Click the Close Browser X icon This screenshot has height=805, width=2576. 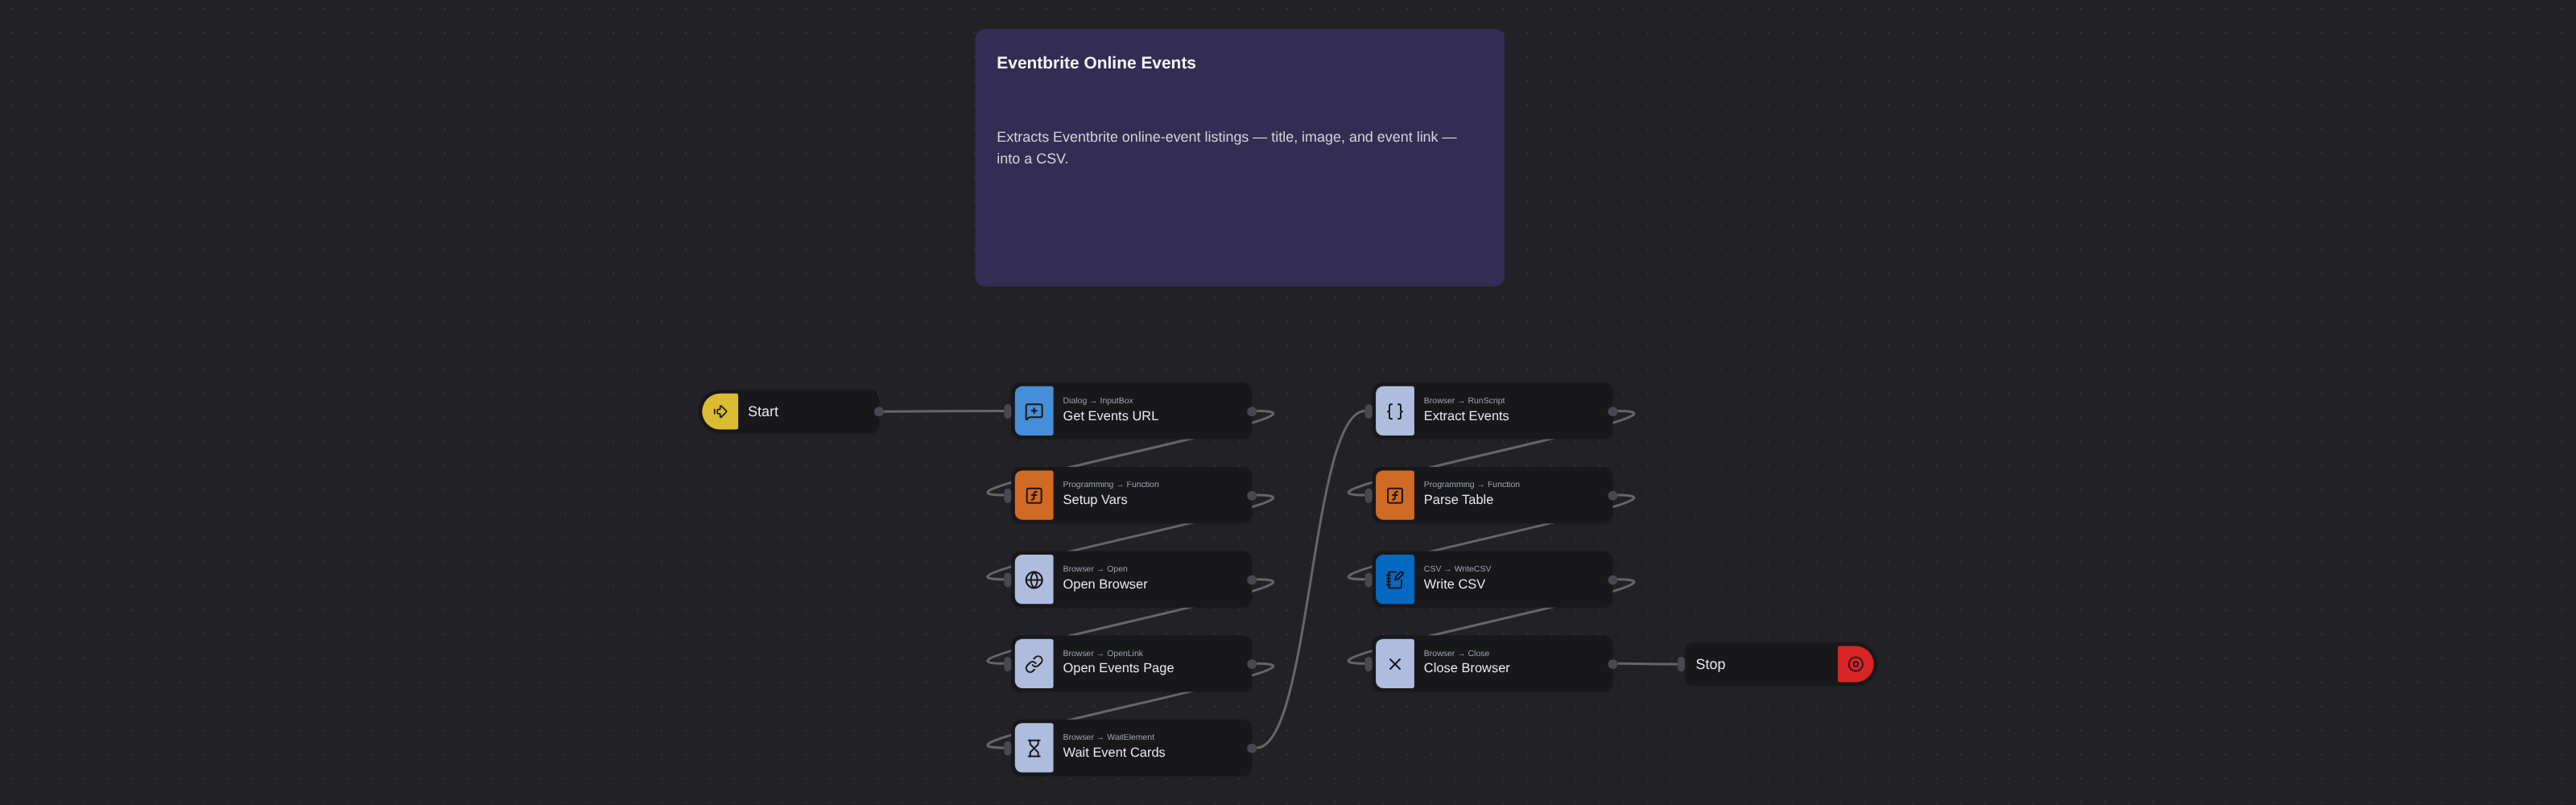1395,664
